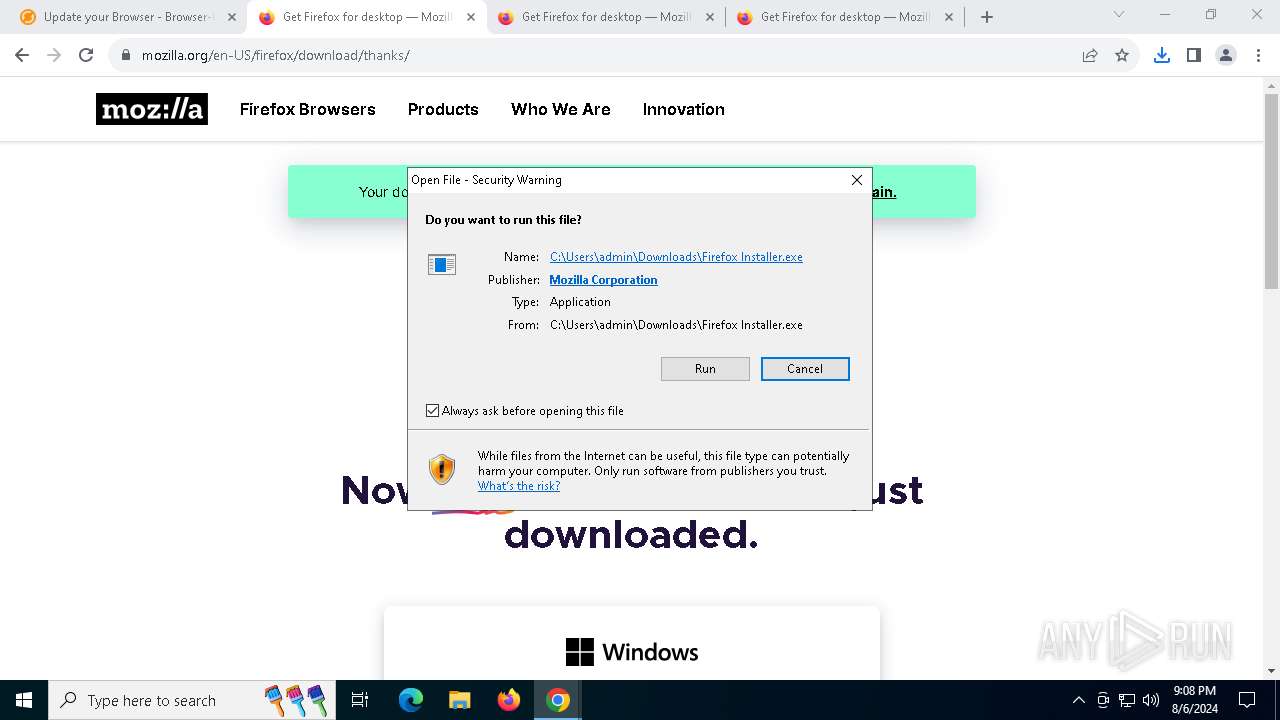1280x720 pixels.
Task: Click Cancel in security warning dialog
Action: [x=805, y=369]
